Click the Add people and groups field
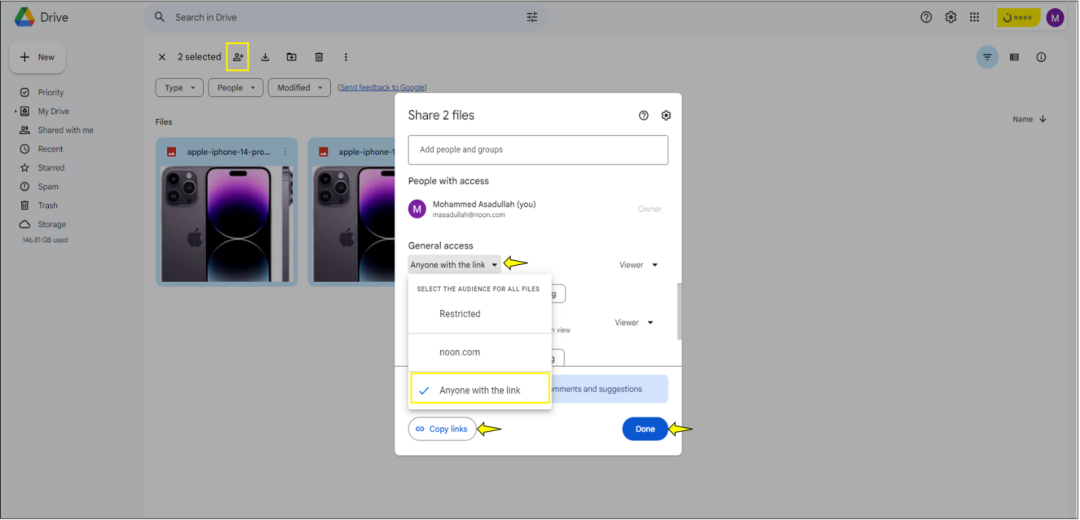Image resolution: width=1080 pixels, height=520 pixels. pyautogui.click(x=538, y=149)
